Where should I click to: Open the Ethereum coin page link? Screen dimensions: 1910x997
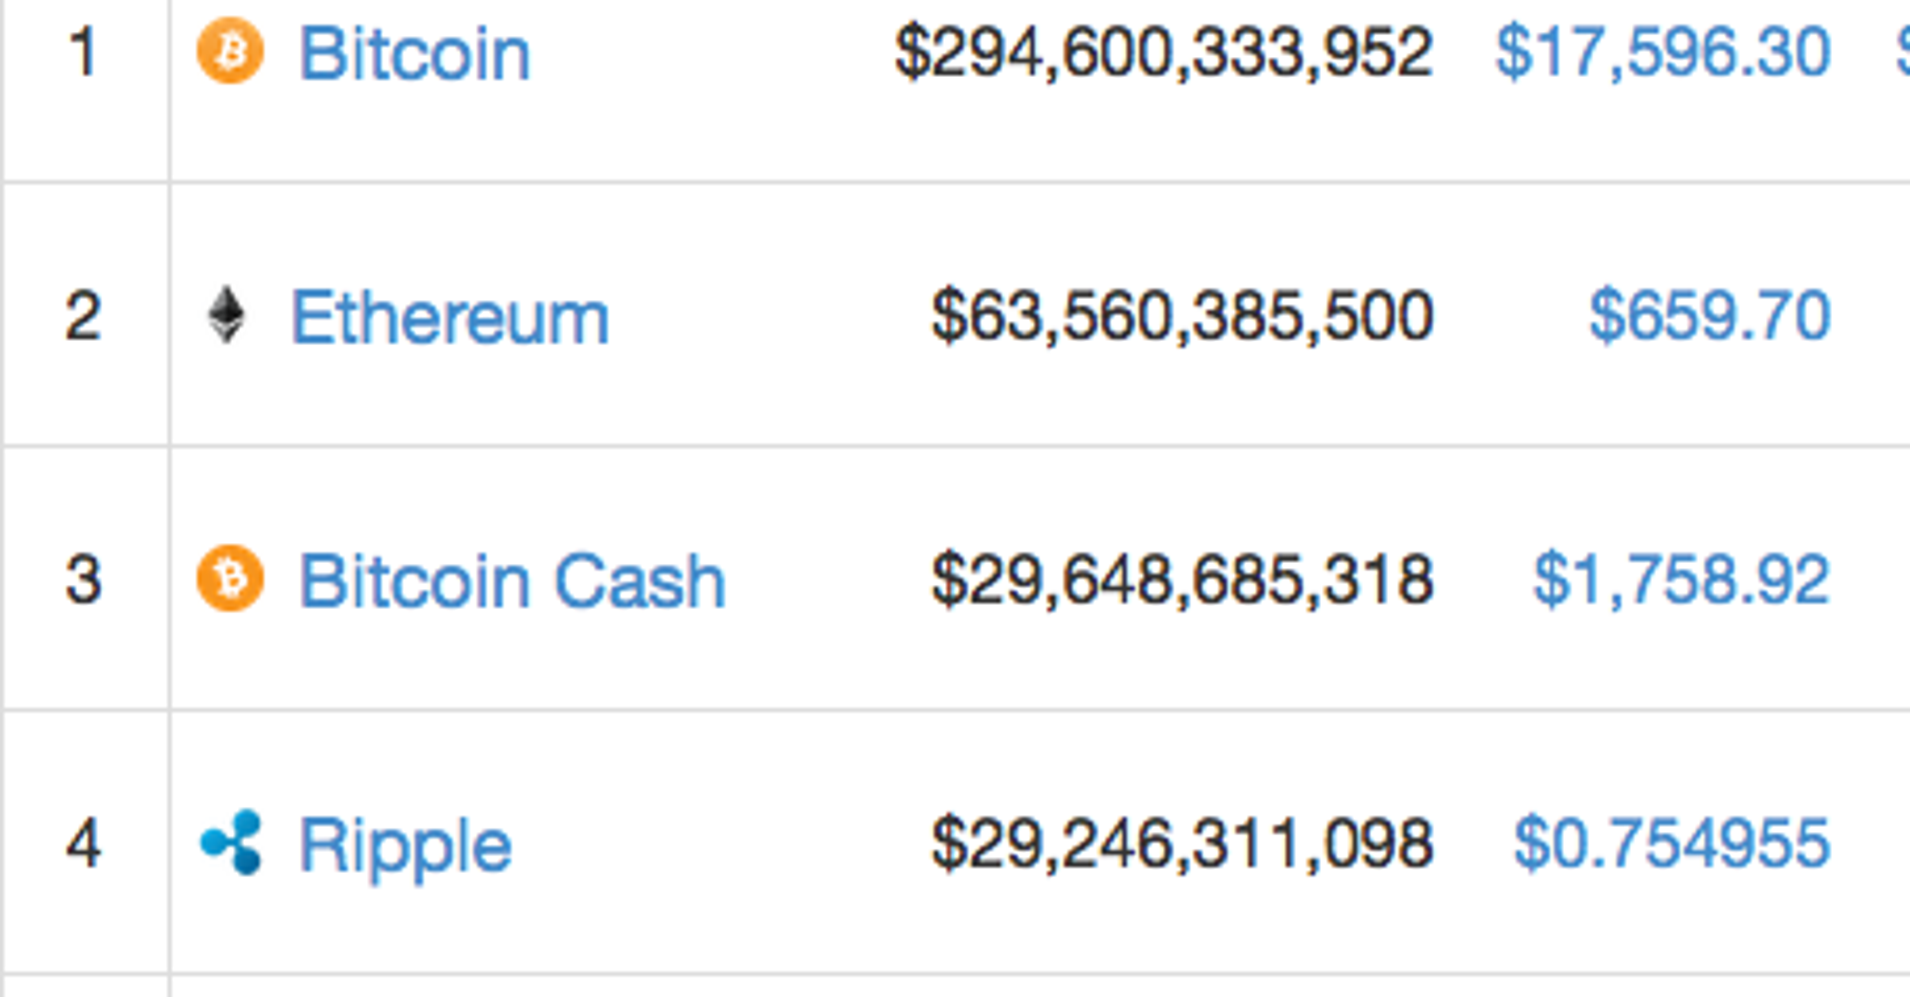[449, 318]
